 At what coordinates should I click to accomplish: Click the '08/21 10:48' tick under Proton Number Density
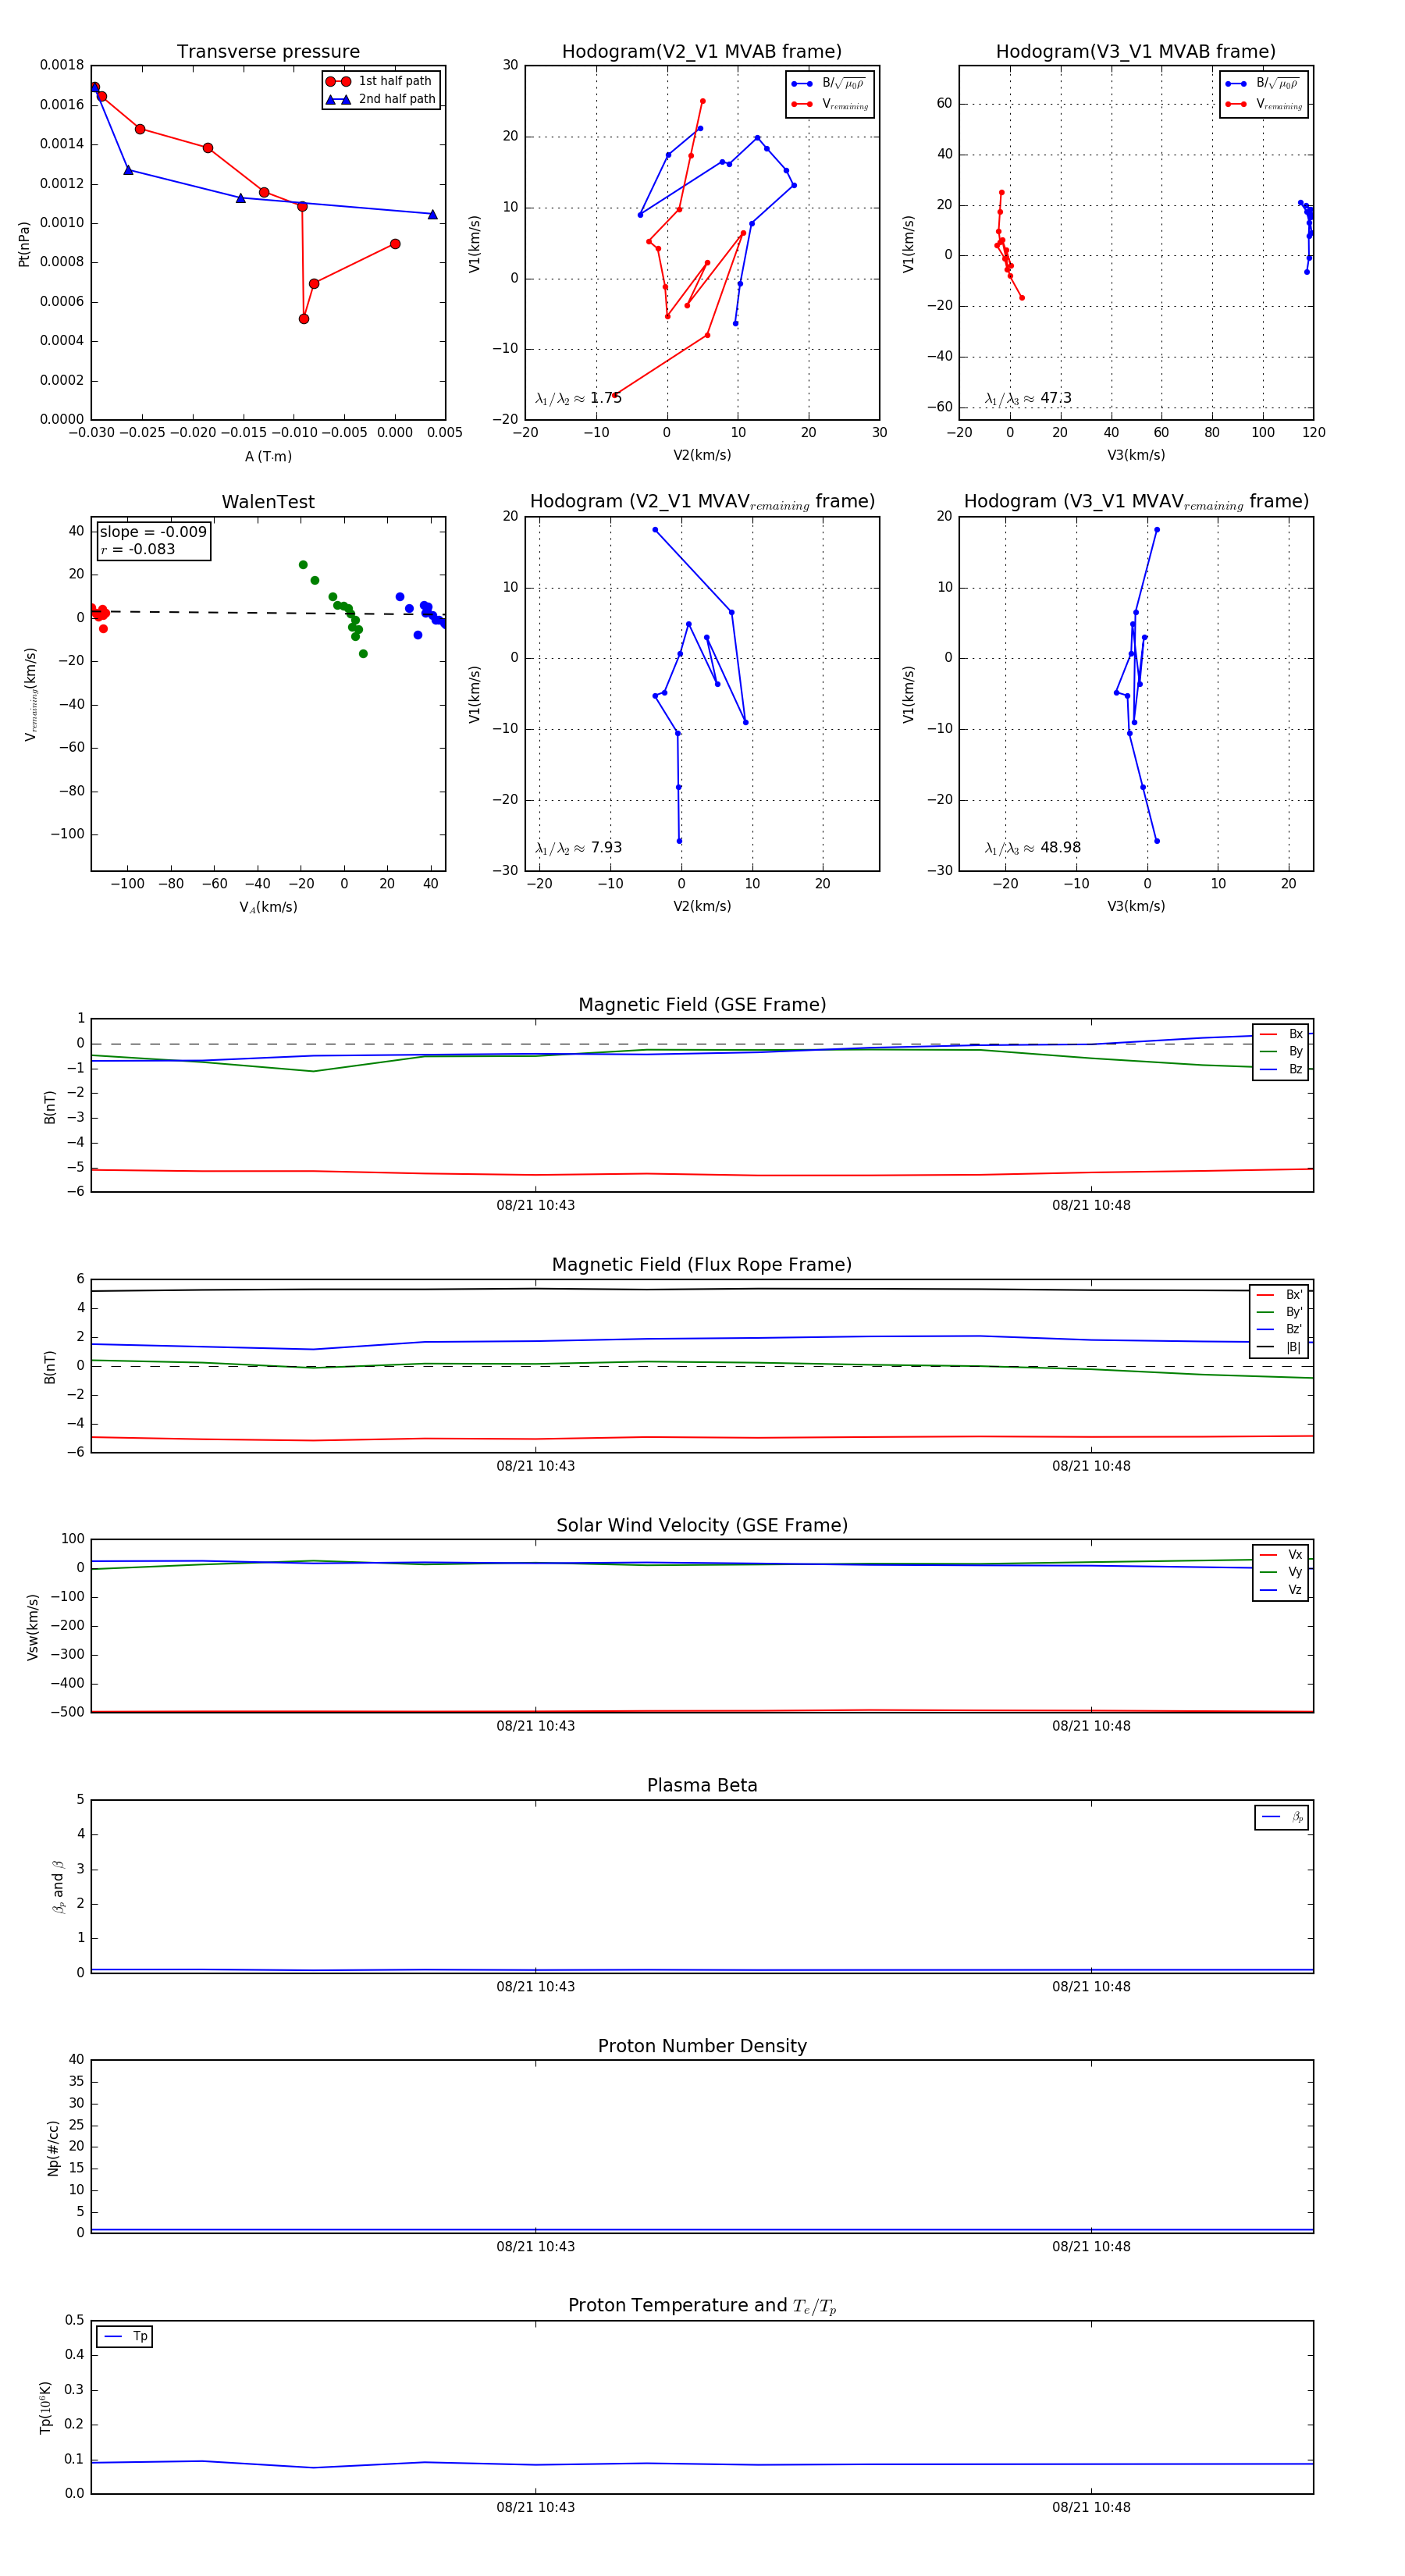1091,2246
